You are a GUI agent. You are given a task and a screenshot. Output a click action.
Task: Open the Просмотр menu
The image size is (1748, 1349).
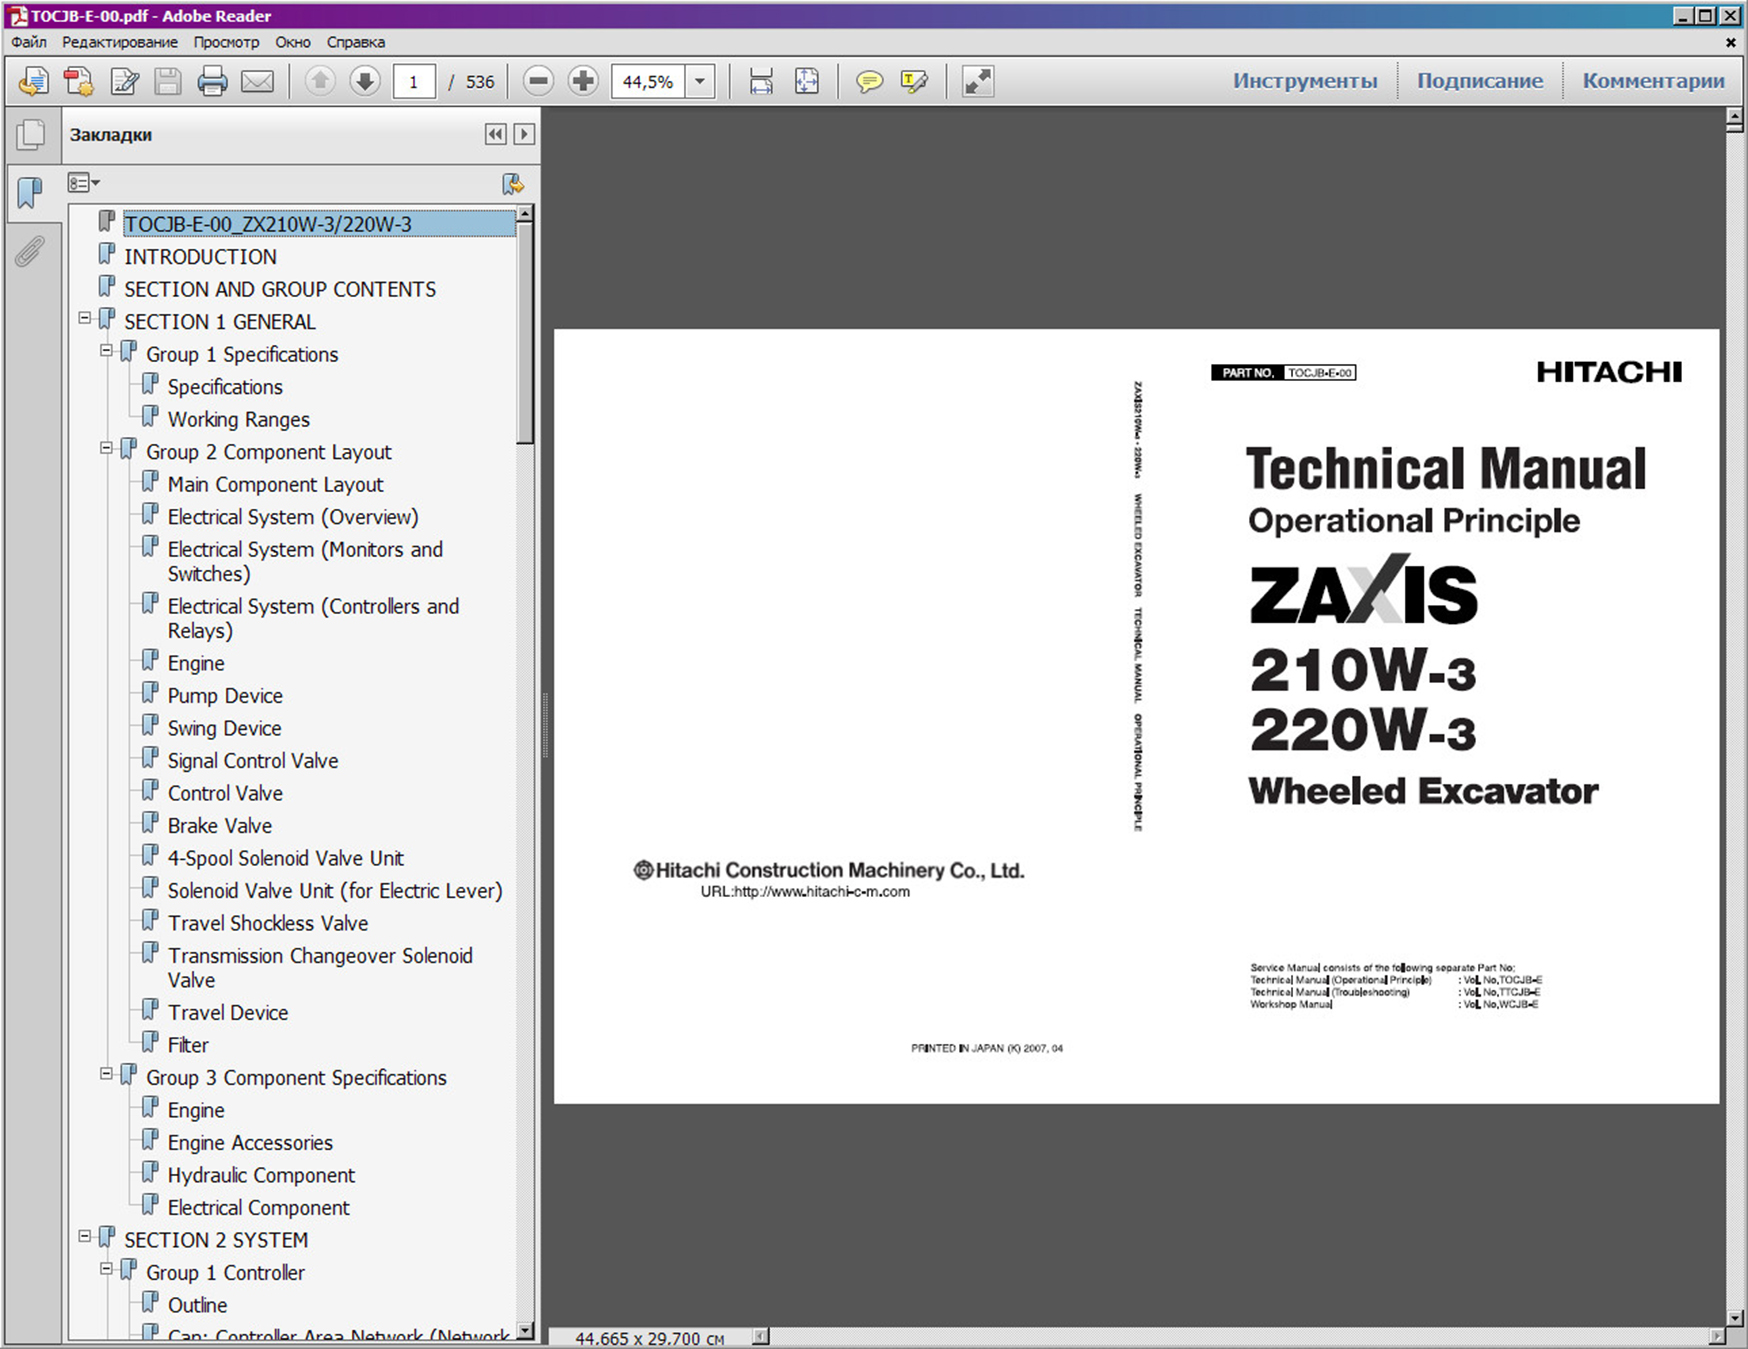pos(226,42)
